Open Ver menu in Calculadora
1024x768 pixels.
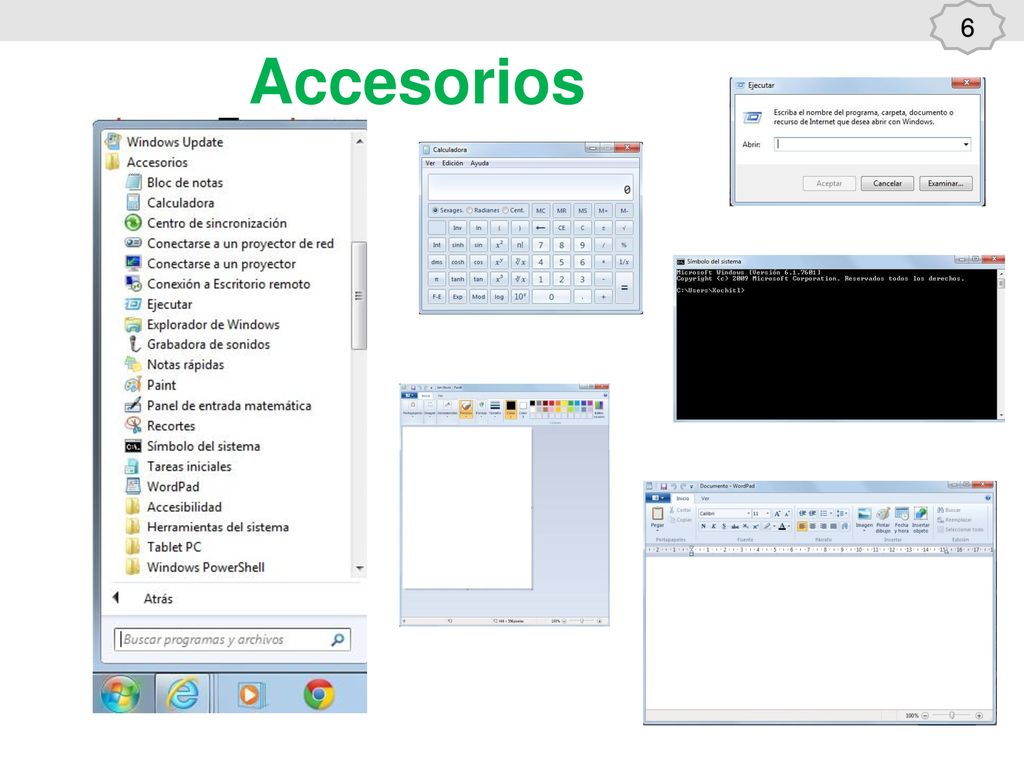430,163
